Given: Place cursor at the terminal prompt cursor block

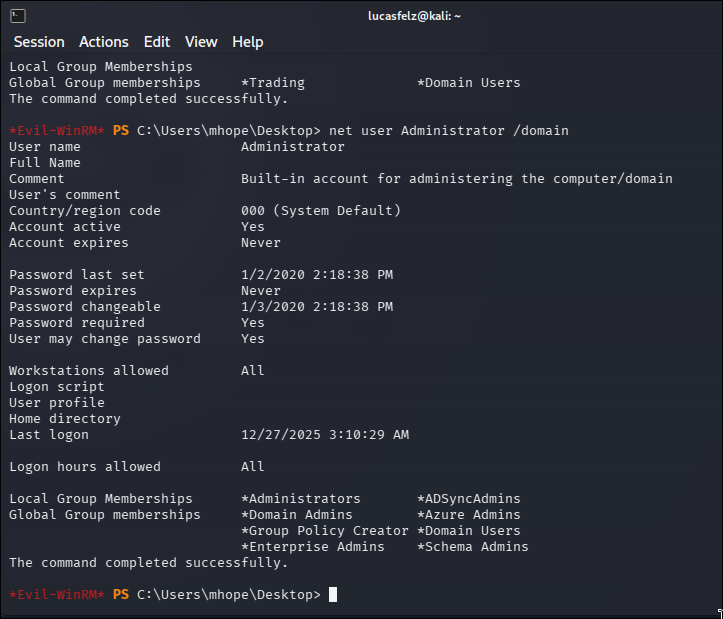Looking at the screenshot, I should tap(333, 595).
